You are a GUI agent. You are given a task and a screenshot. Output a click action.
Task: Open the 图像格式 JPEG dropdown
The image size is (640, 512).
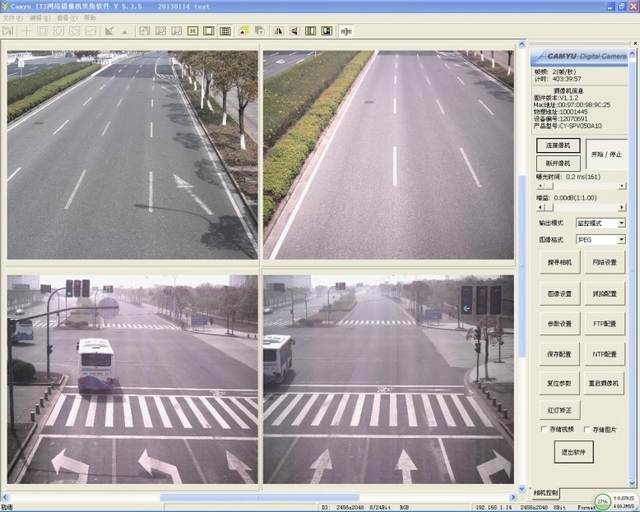tap(620, 240)
